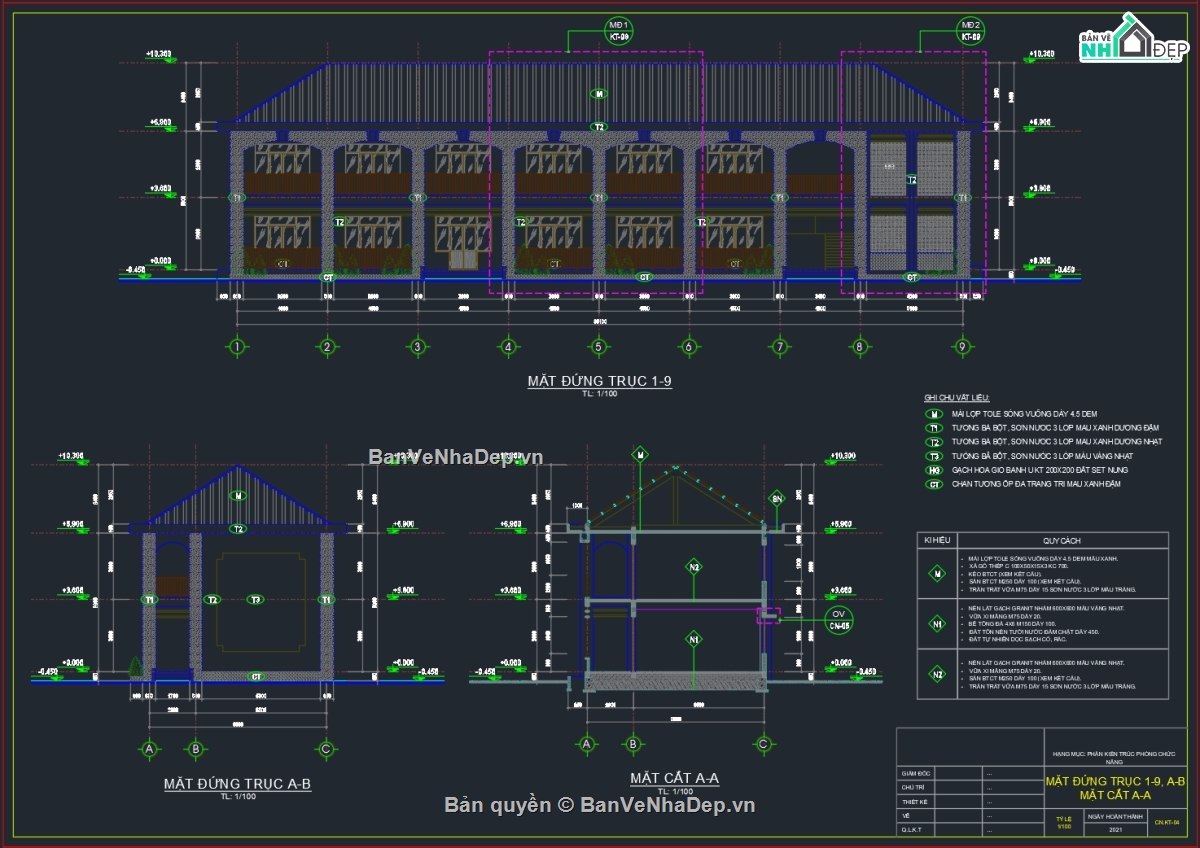Click the T3 symbol in material legend
Screen dimensions: 1200x848
point(935,456)
